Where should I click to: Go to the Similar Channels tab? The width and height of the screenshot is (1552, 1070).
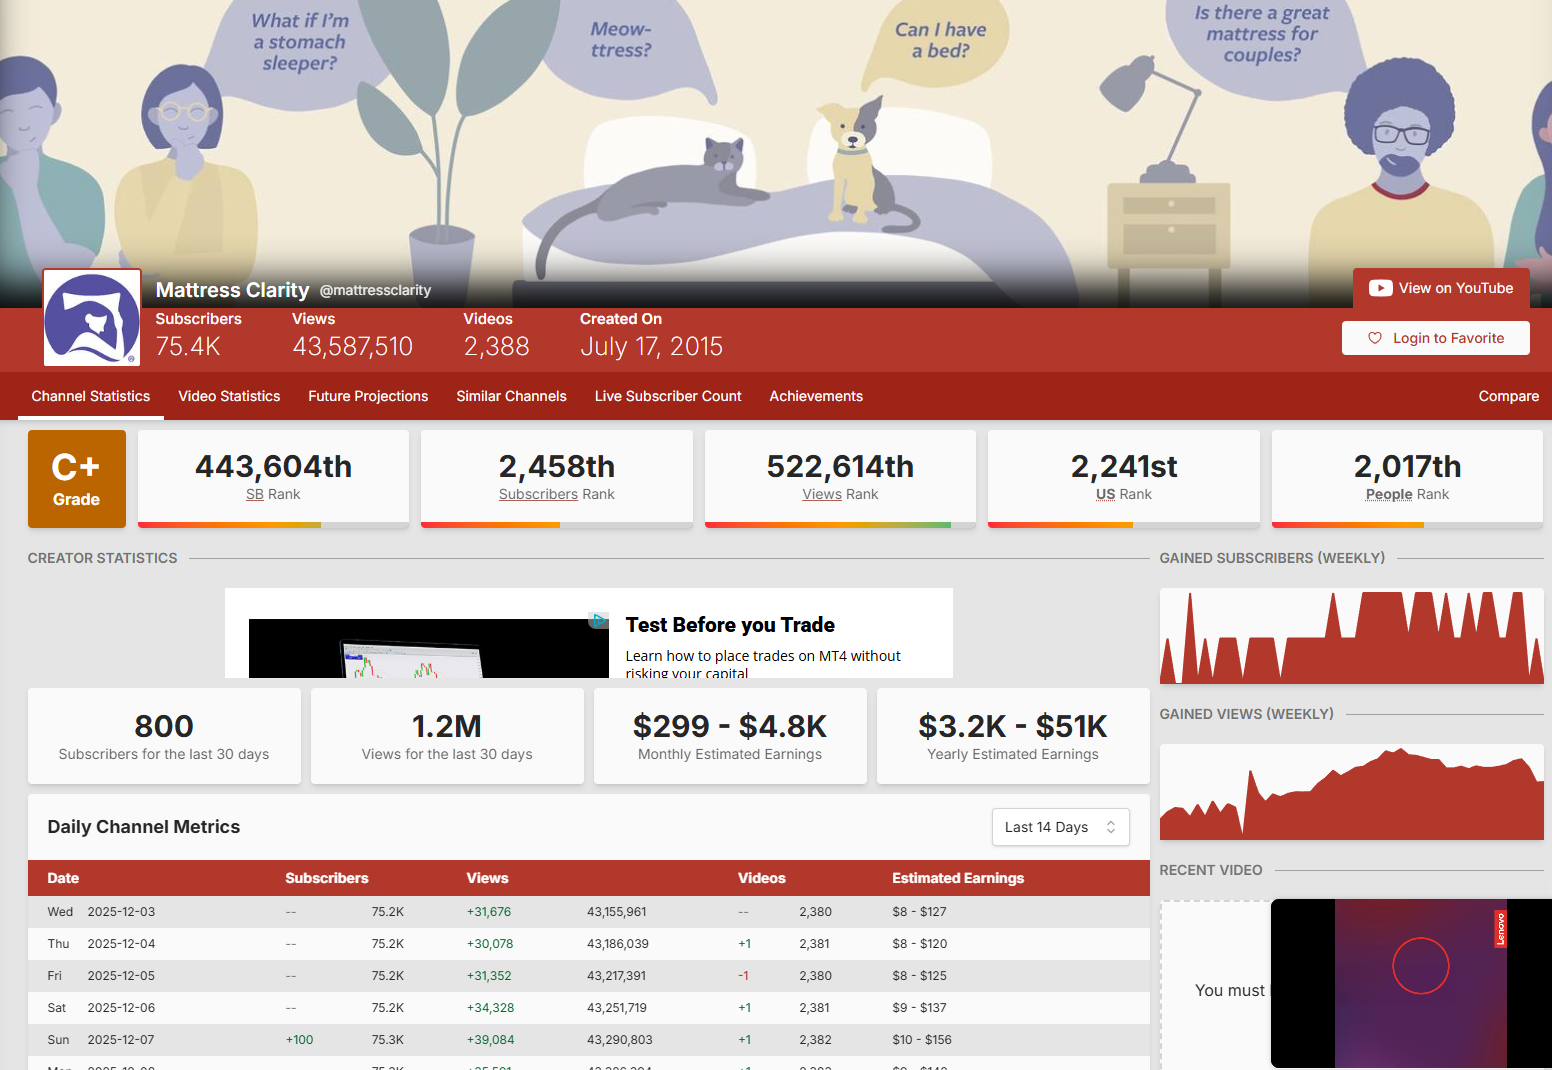(x=511, y=396)
